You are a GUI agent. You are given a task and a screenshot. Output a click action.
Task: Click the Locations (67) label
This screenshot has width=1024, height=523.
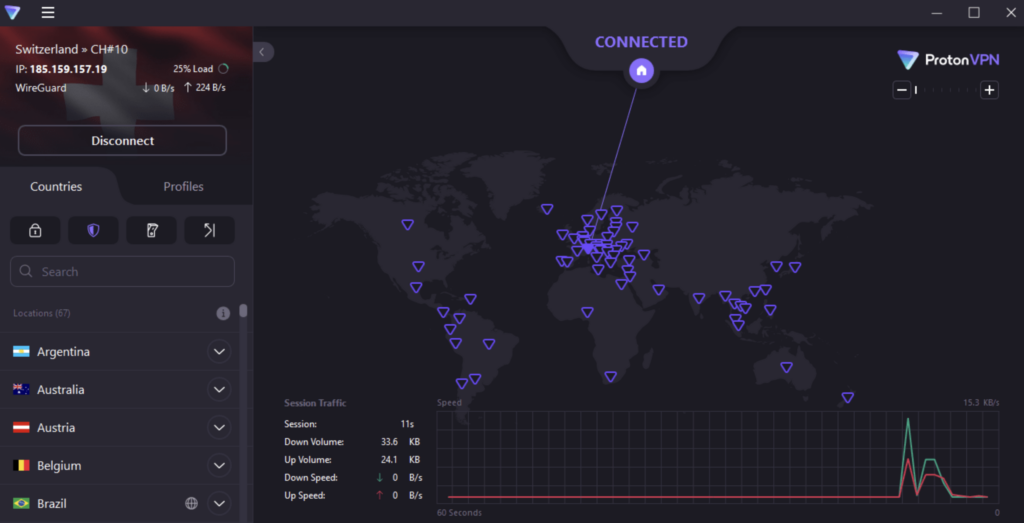click(x=42, y=313)
